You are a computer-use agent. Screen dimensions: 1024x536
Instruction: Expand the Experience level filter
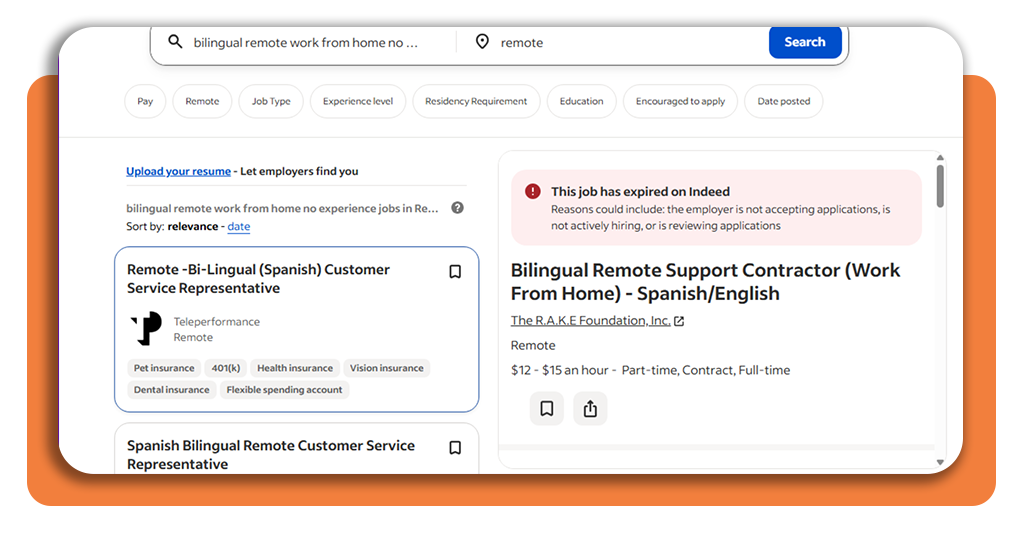pyautogui.click(x=358, y=101)
